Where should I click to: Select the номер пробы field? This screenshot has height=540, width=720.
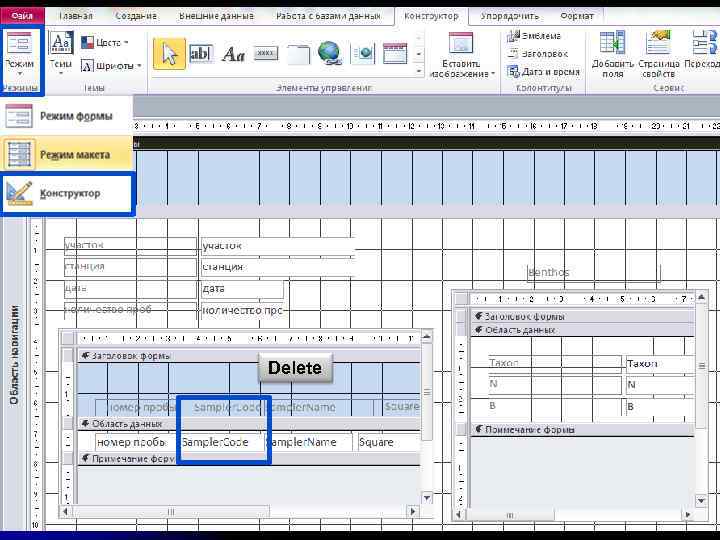[136, 442]
